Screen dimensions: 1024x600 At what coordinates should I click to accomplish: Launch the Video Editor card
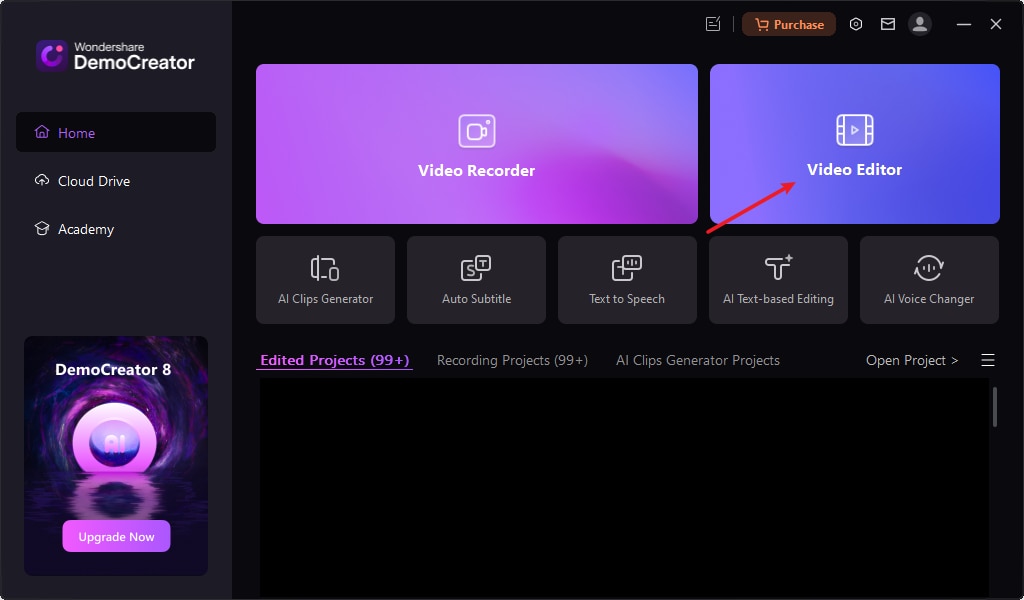click(854, 144)
